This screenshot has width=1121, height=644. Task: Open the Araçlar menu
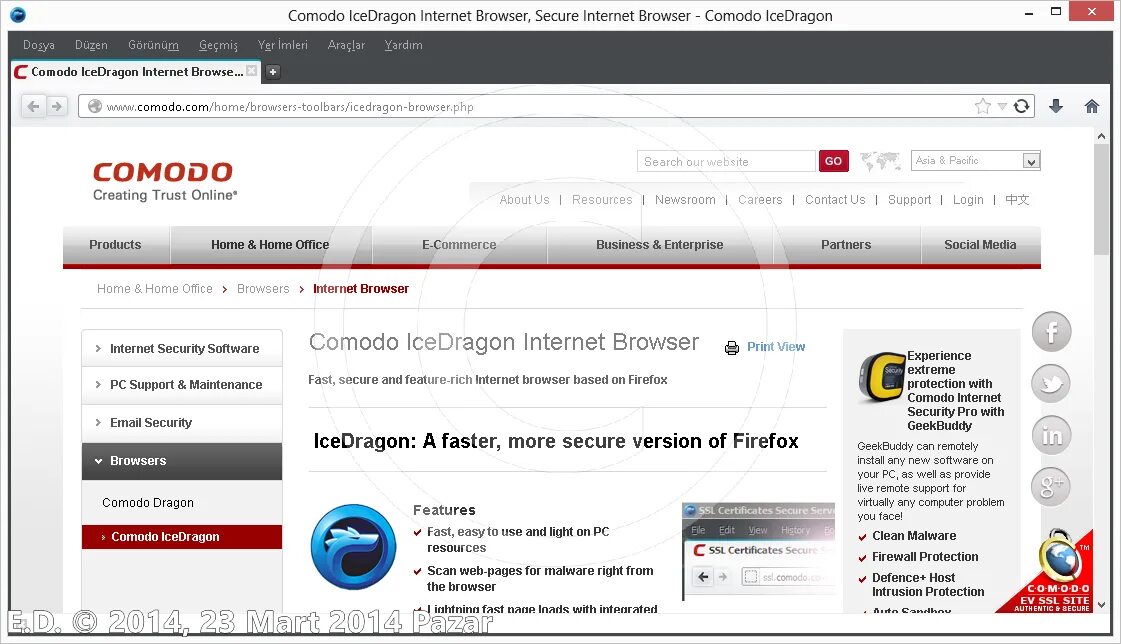tap(346, 45)
